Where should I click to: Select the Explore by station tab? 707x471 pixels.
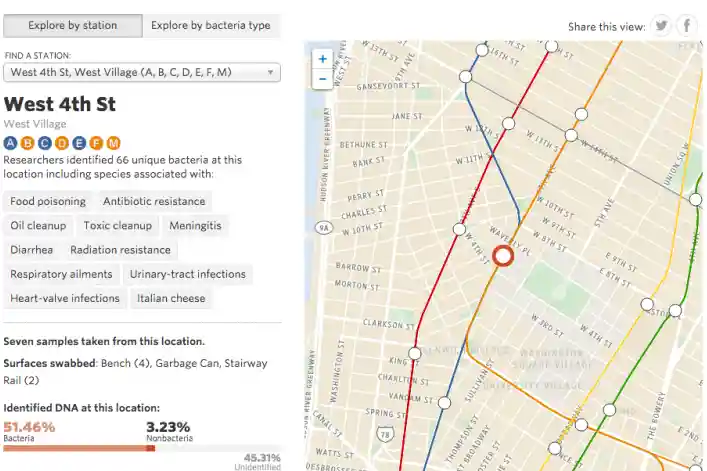pos(73,26)
